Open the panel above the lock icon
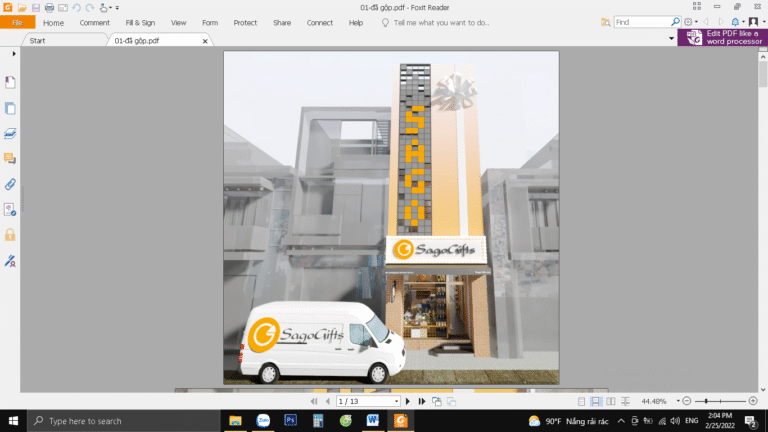The image size is (768, 432). point(10,210)
